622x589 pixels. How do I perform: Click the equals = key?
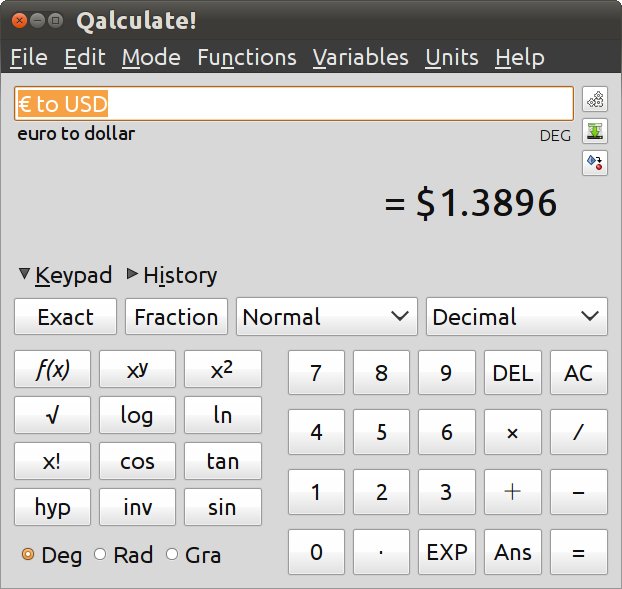(579, 552)
